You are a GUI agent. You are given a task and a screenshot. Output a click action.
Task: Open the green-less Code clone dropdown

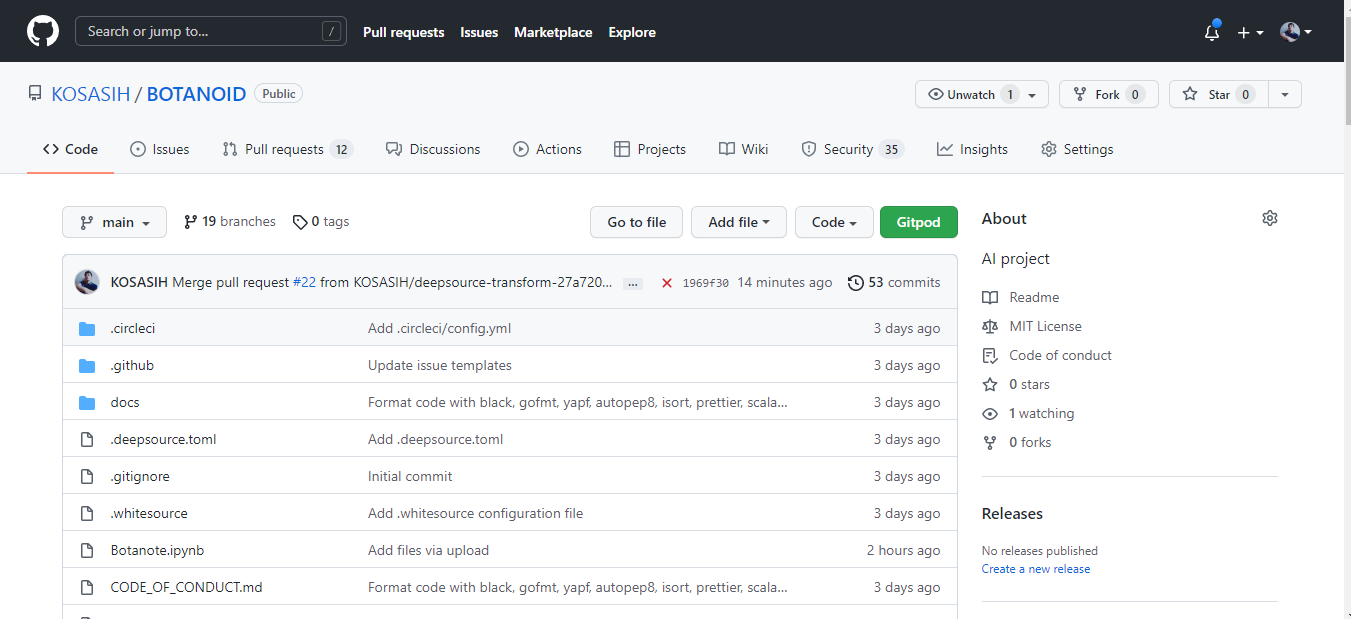coord(834,222)
